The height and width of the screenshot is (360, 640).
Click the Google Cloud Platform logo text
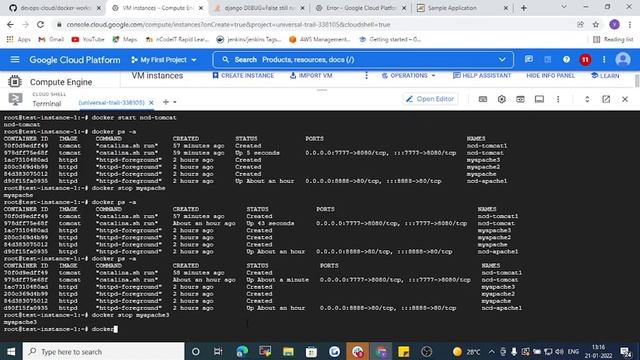pos(75,60)
